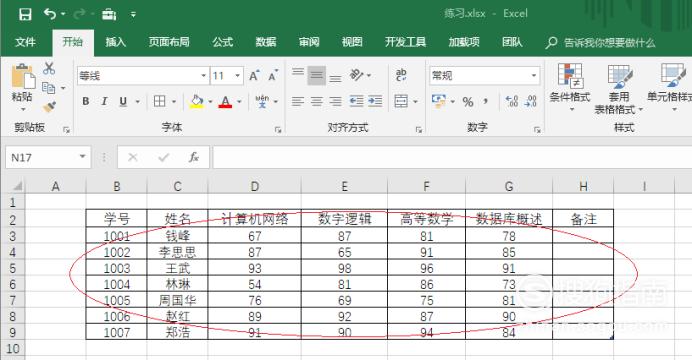
Task: Open the 开发工具 tab
Action: [x=405, y=42]
